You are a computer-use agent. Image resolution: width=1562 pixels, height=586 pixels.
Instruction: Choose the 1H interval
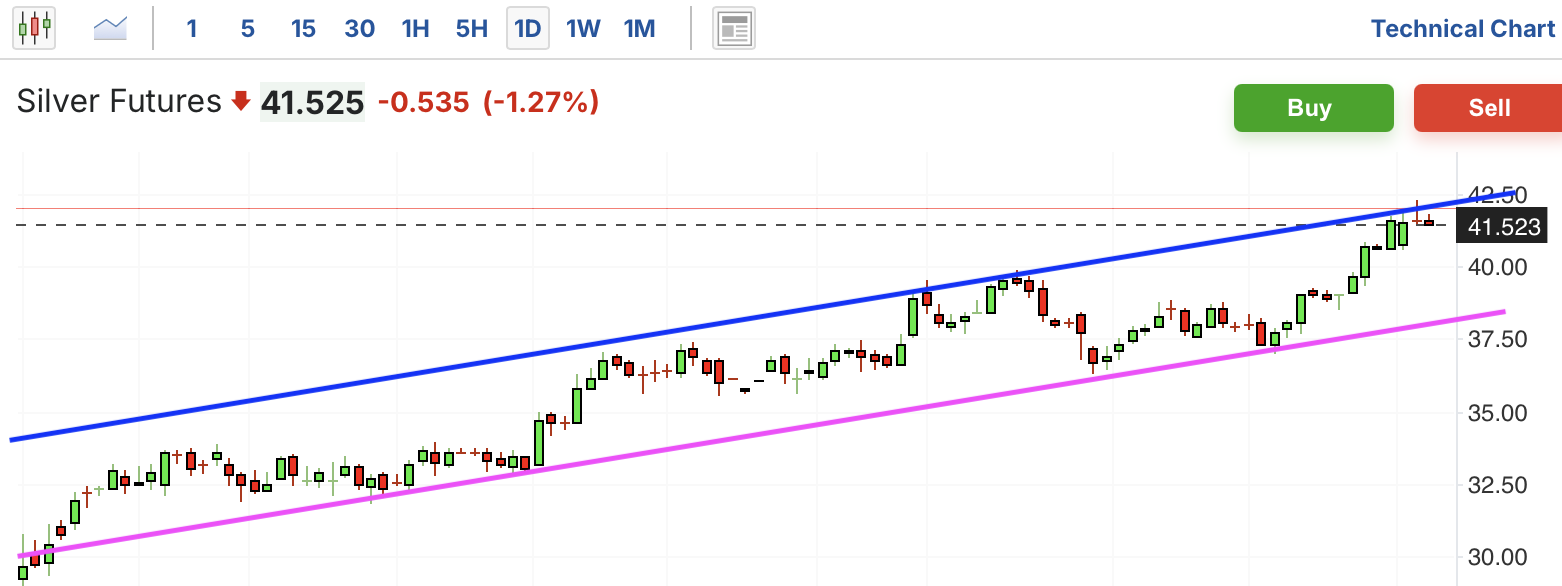click(x=415, y=29)
